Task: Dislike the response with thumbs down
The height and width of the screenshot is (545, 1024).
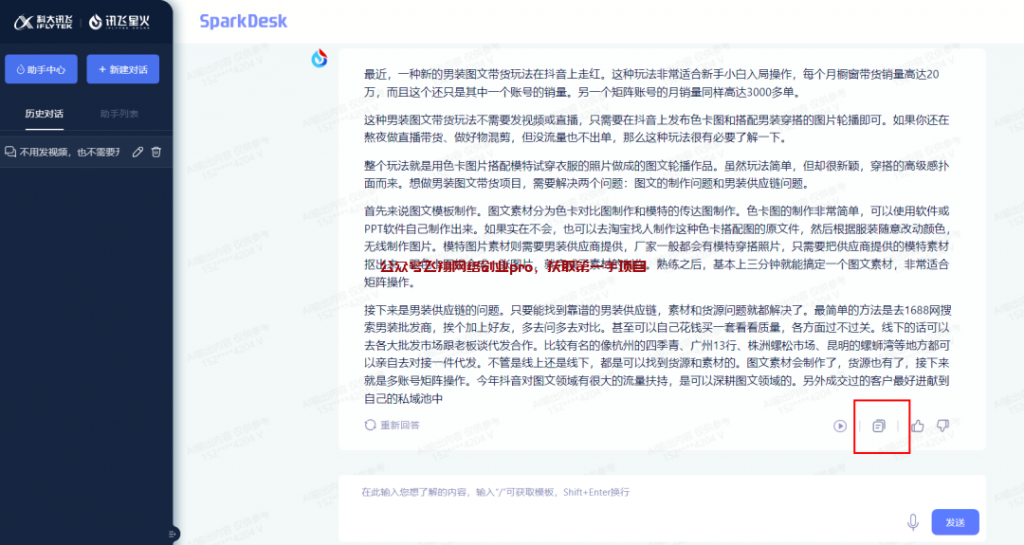Action: 942,426
